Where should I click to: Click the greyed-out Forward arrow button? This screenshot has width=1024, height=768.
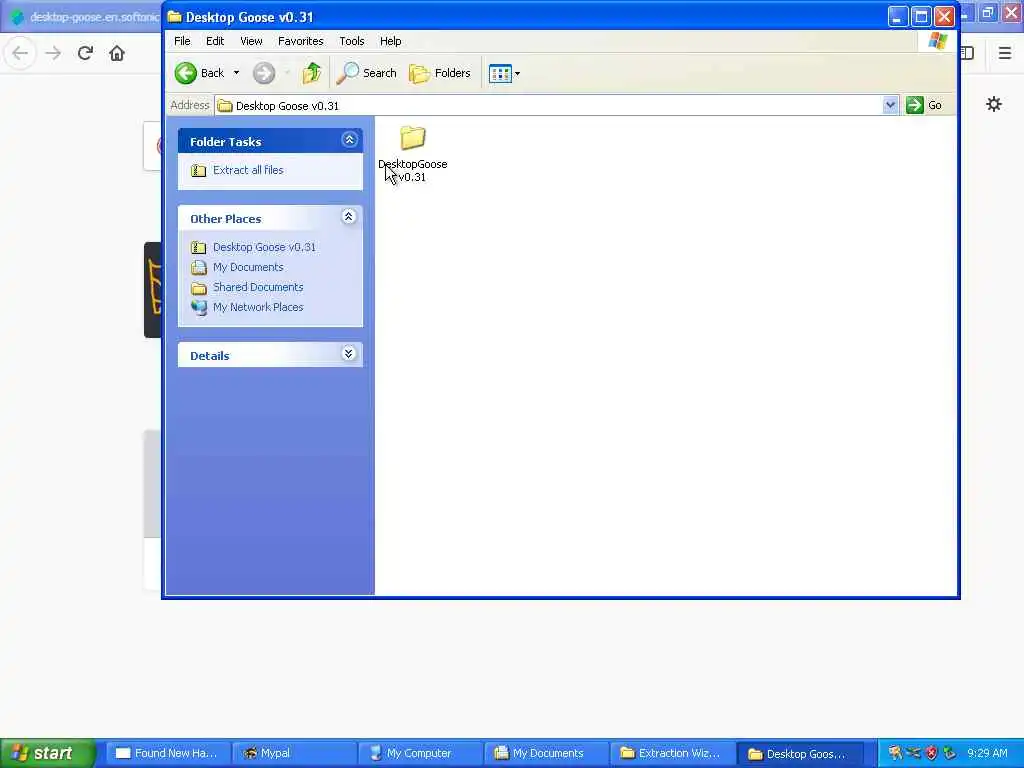(x=264, y=73)
